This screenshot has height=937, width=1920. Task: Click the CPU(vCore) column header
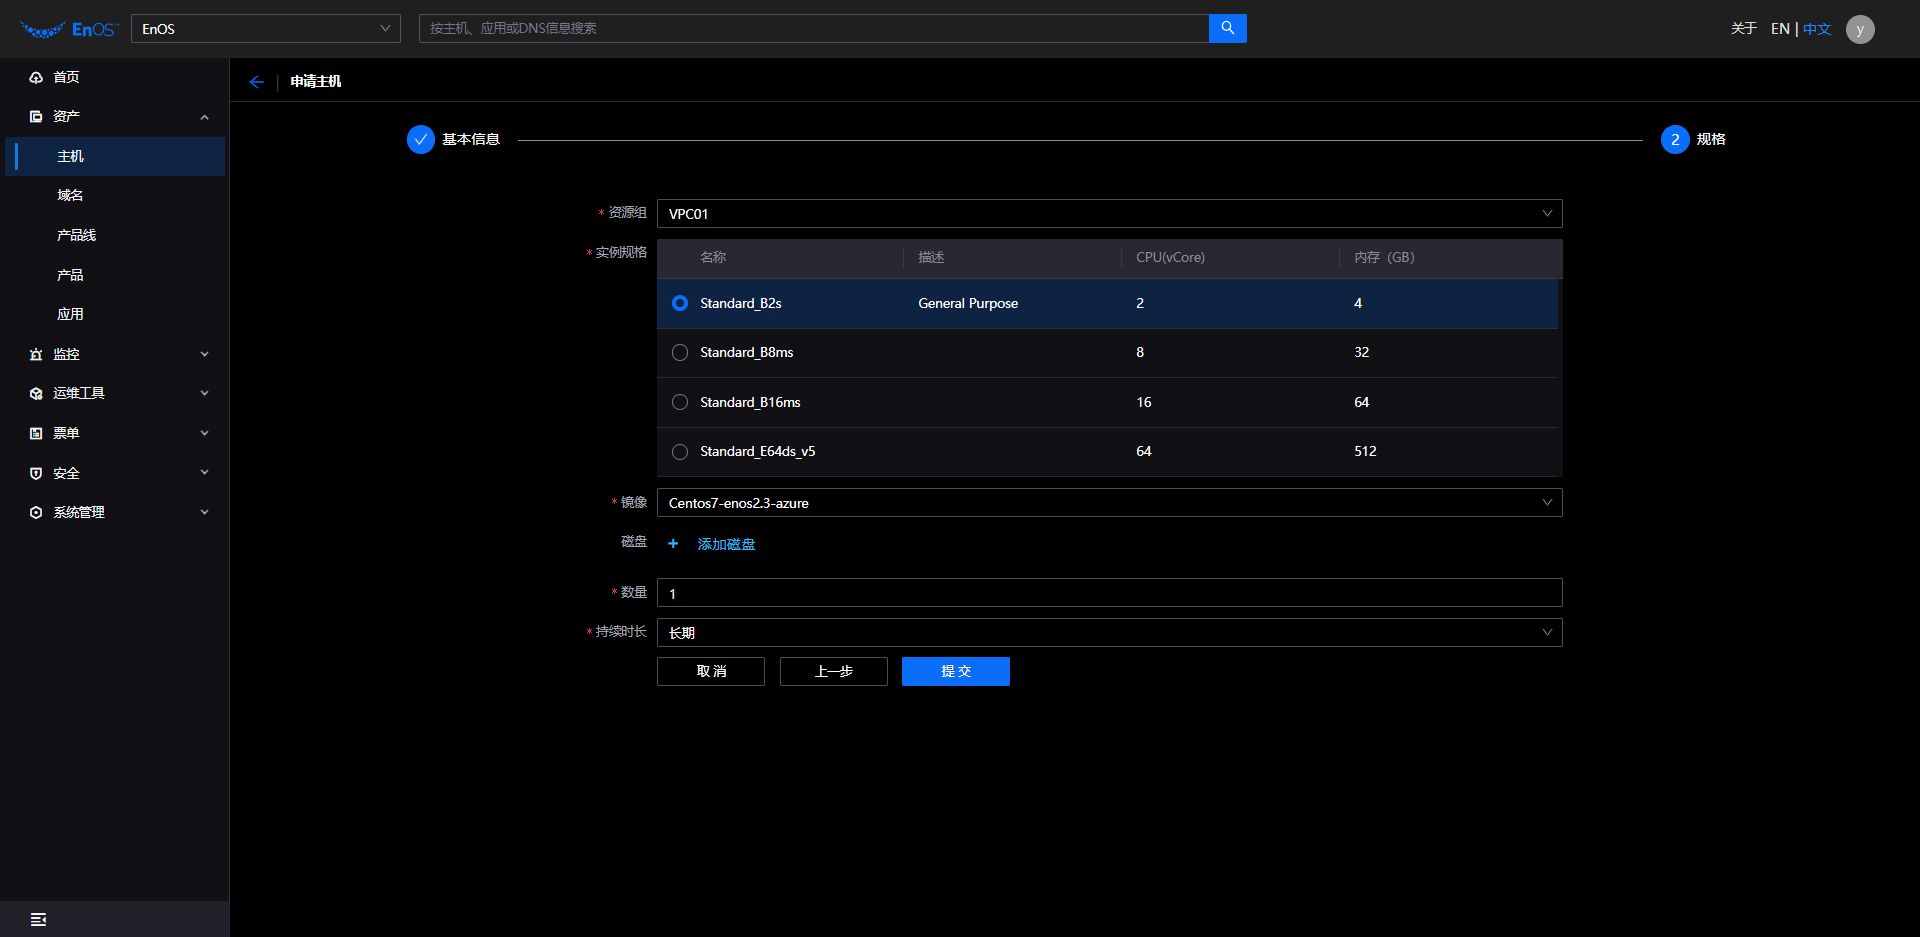pos(1170,258)
